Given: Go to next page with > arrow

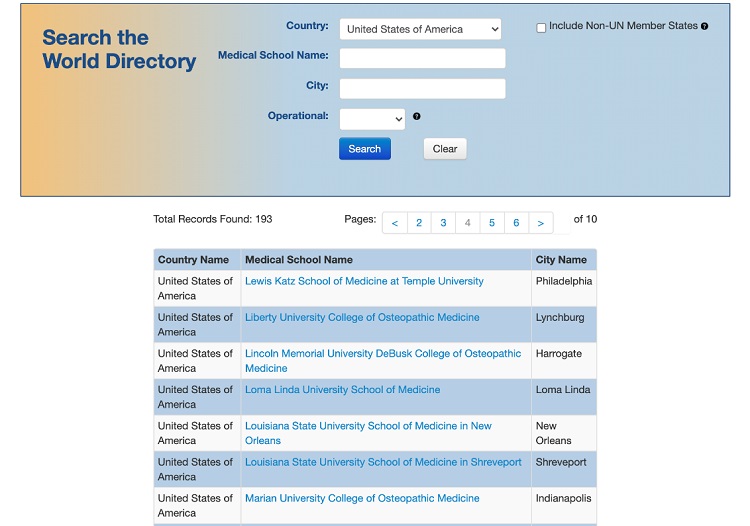Looking at the screenshot, I should point(540,223).
